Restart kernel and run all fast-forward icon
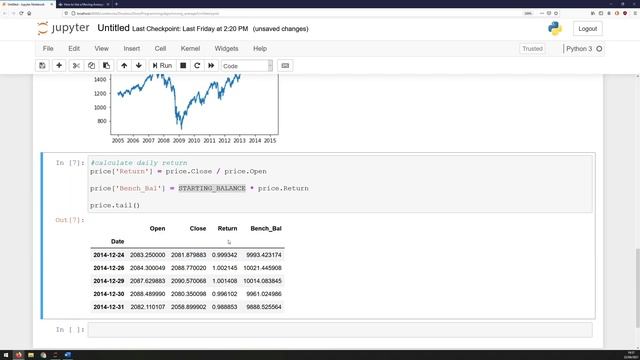 211,66
